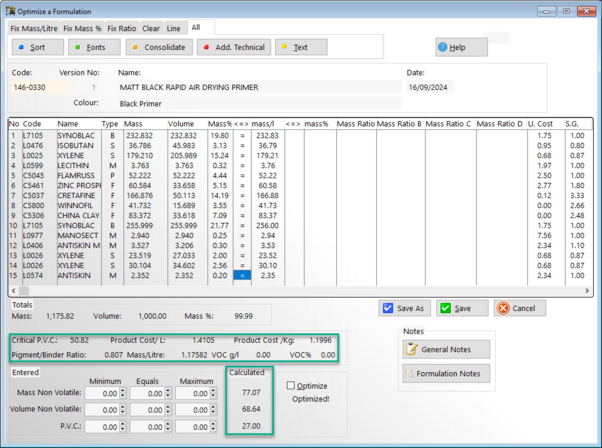This screenshot has width=602, height=448.
Task: Select the All tab
Action: click(x=196, y=28)
